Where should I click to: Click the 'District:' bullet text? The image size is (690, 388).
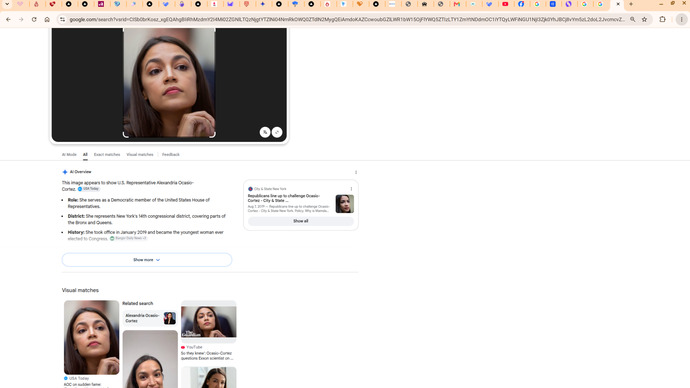tap(147, 220)
